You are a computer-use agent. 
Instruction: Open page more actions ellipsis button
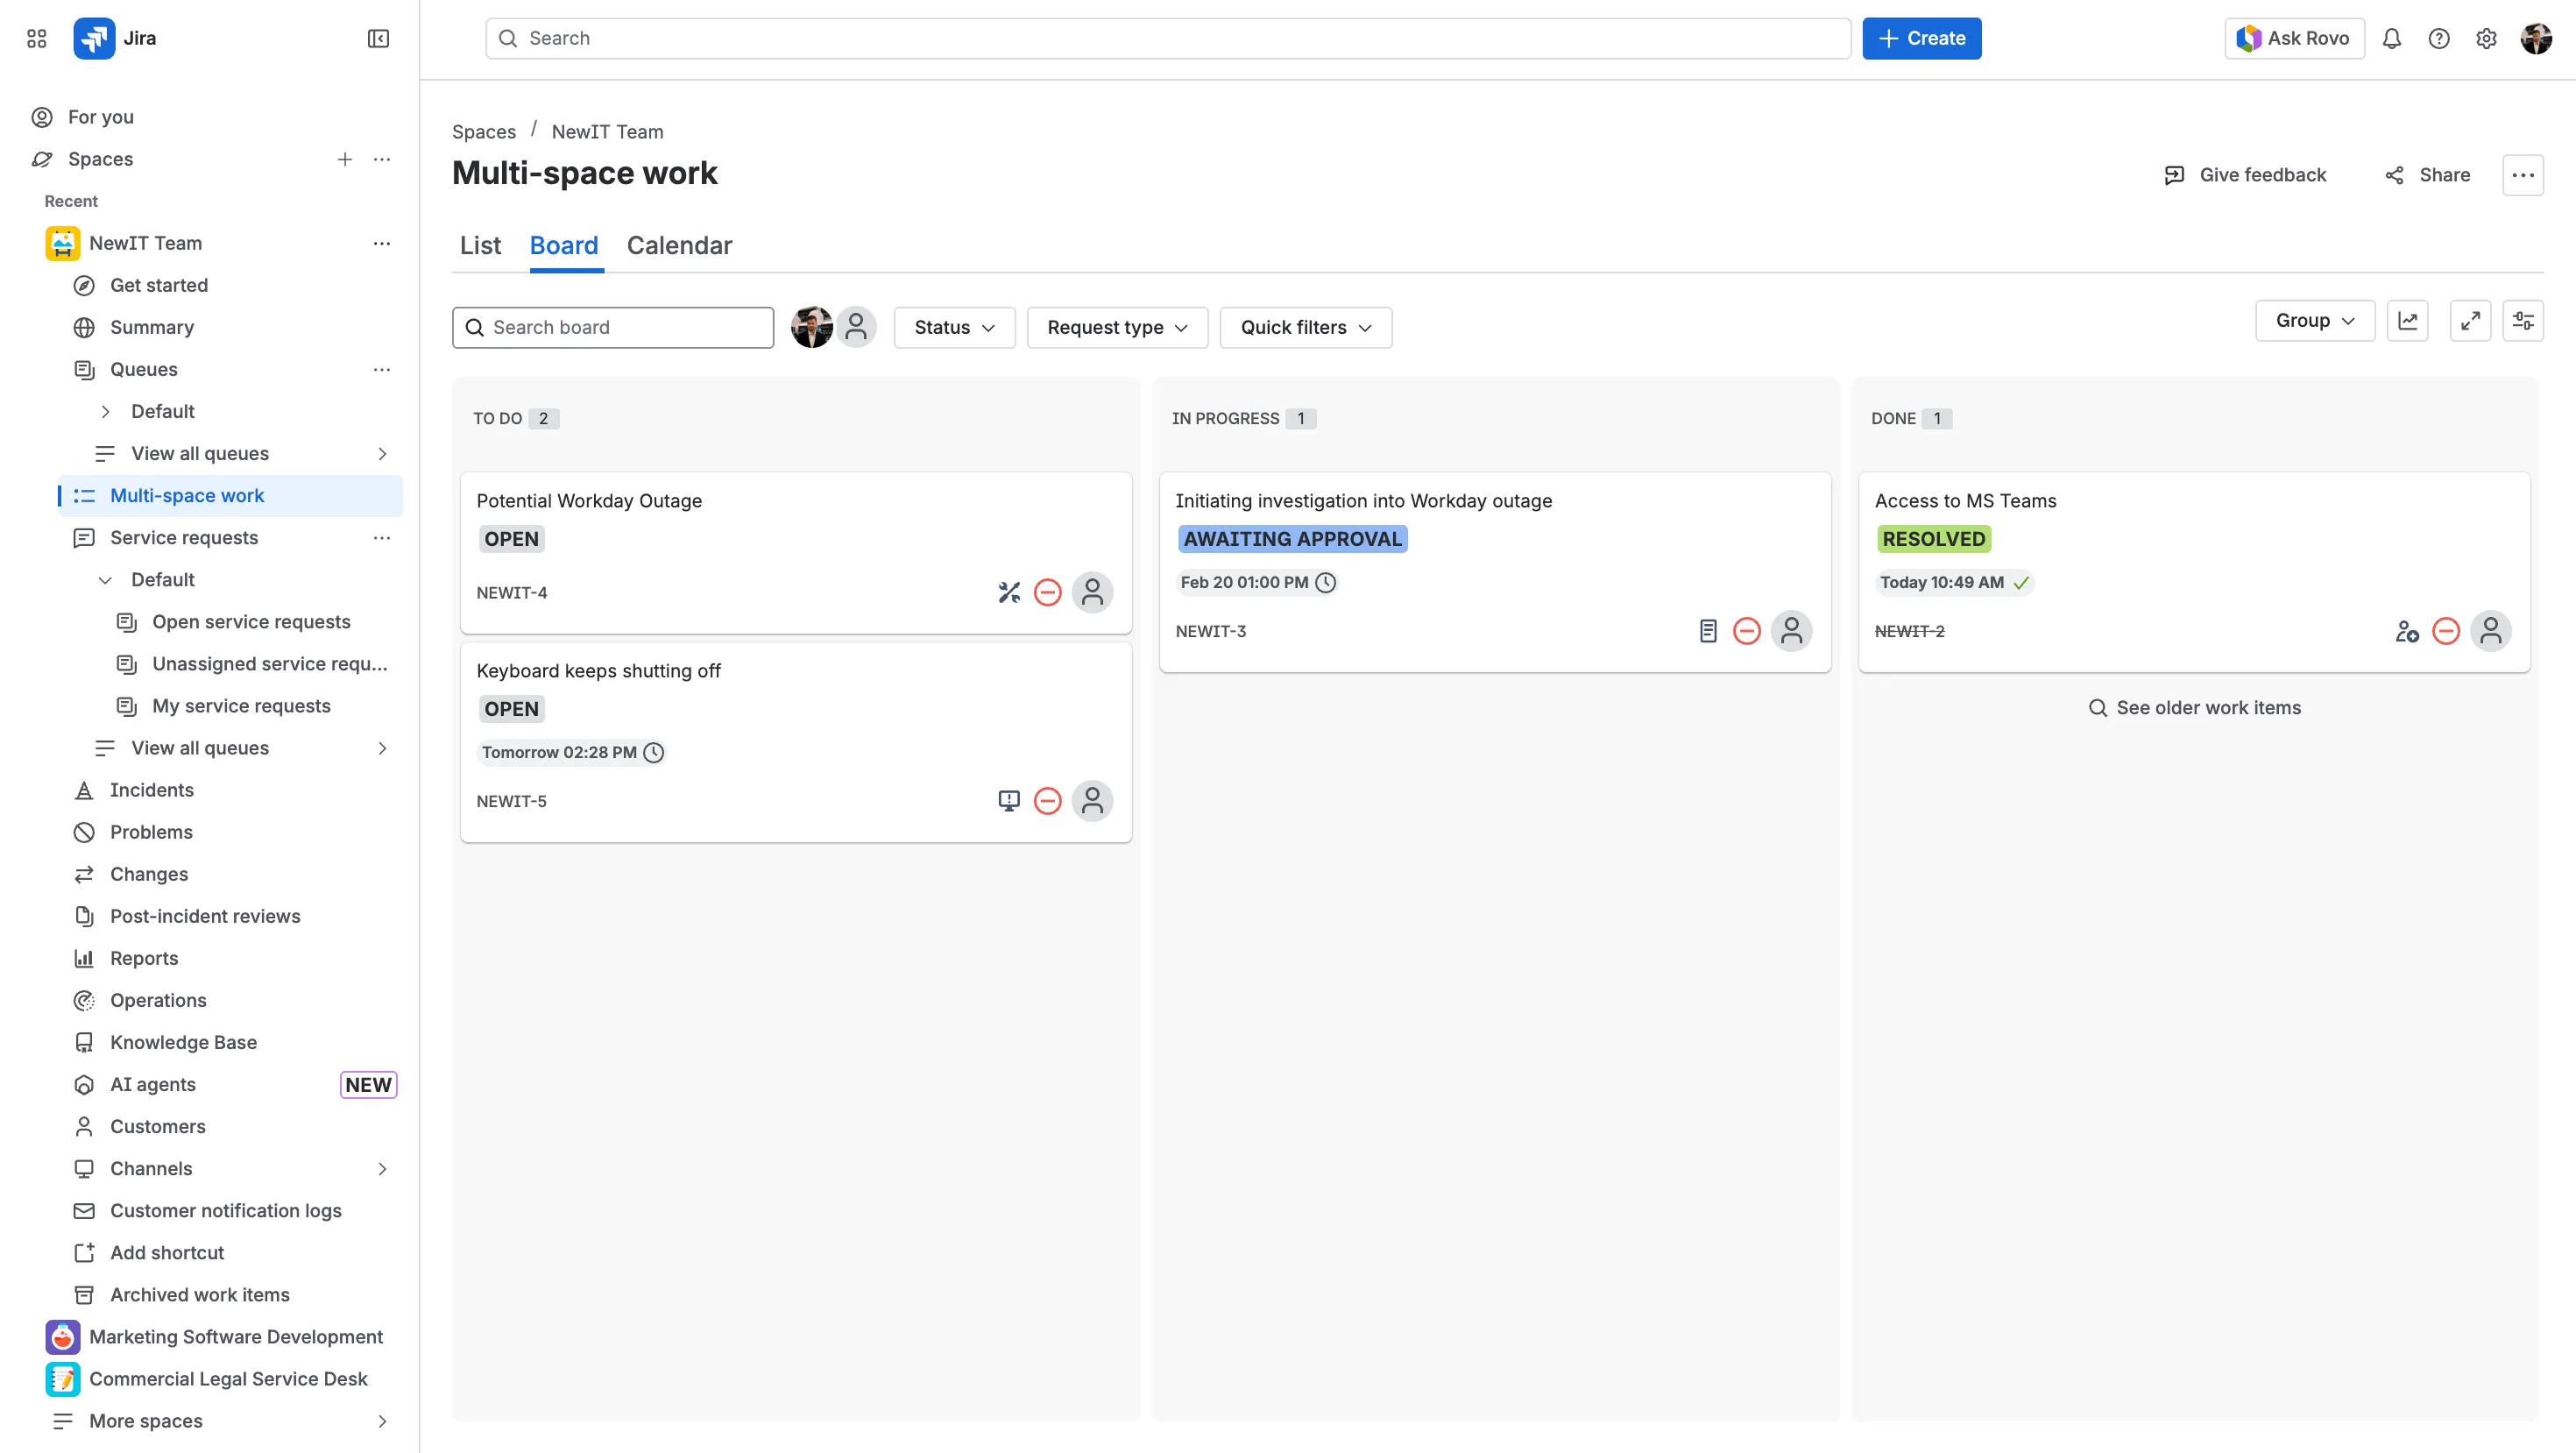[2523, 175]
